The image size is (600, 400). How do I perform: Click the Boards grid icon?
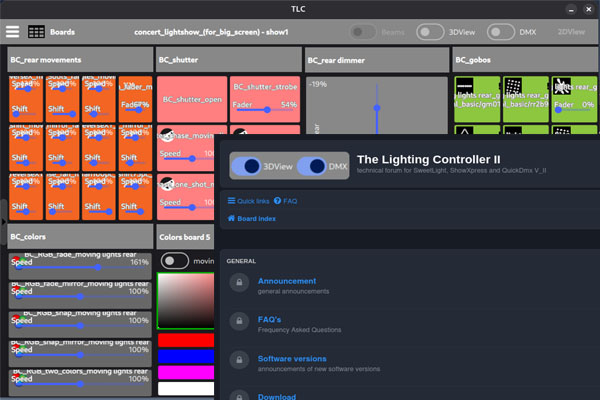click(36, 31)
